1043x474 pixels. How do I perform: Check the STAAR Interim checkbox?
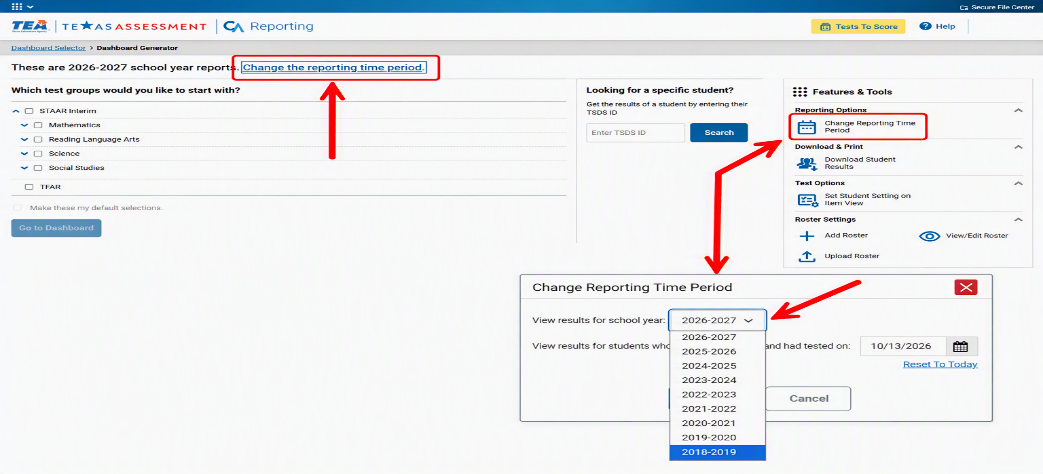point(29,111)
